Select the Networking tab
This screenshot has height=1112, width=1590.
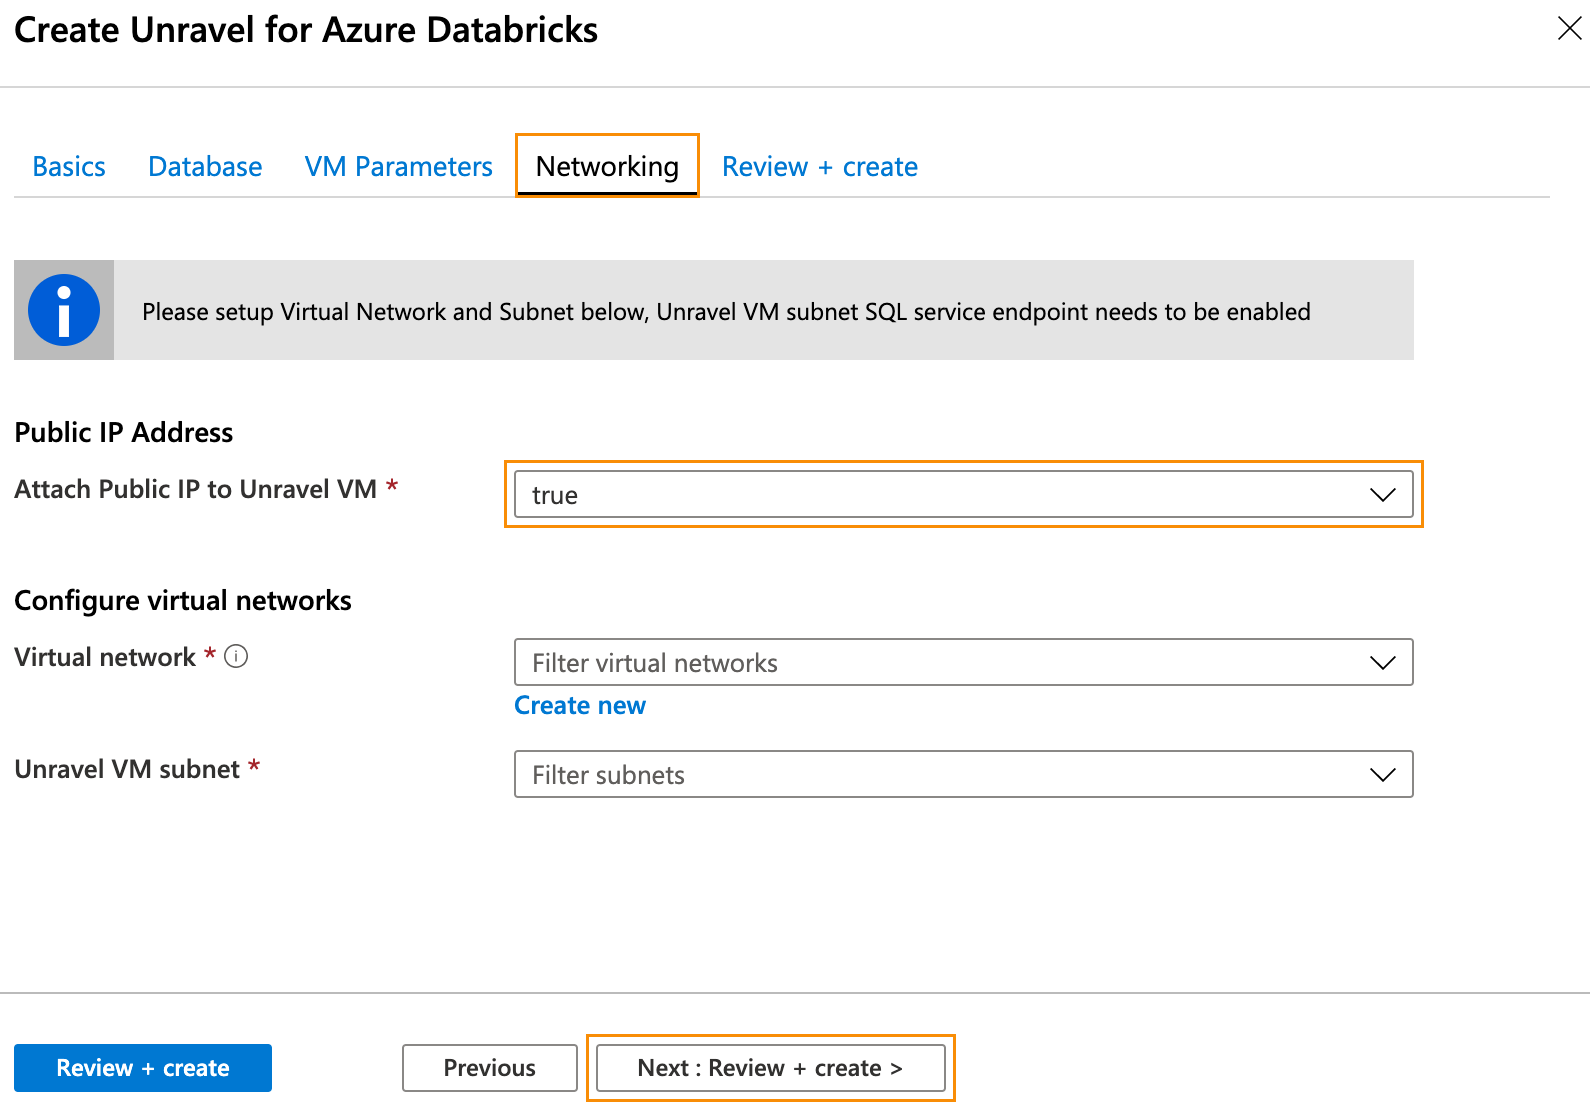607,166
